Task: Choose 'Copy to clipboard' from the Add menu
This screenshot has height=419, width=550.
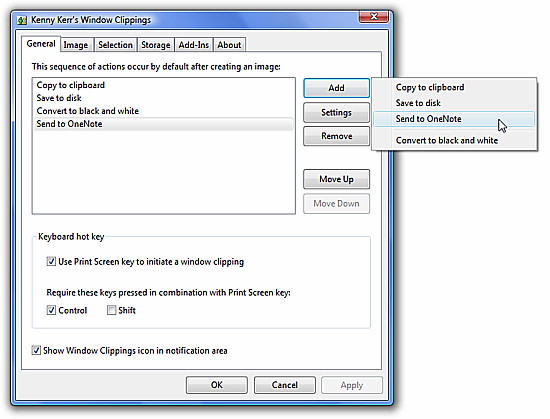Action: [454, 87]
